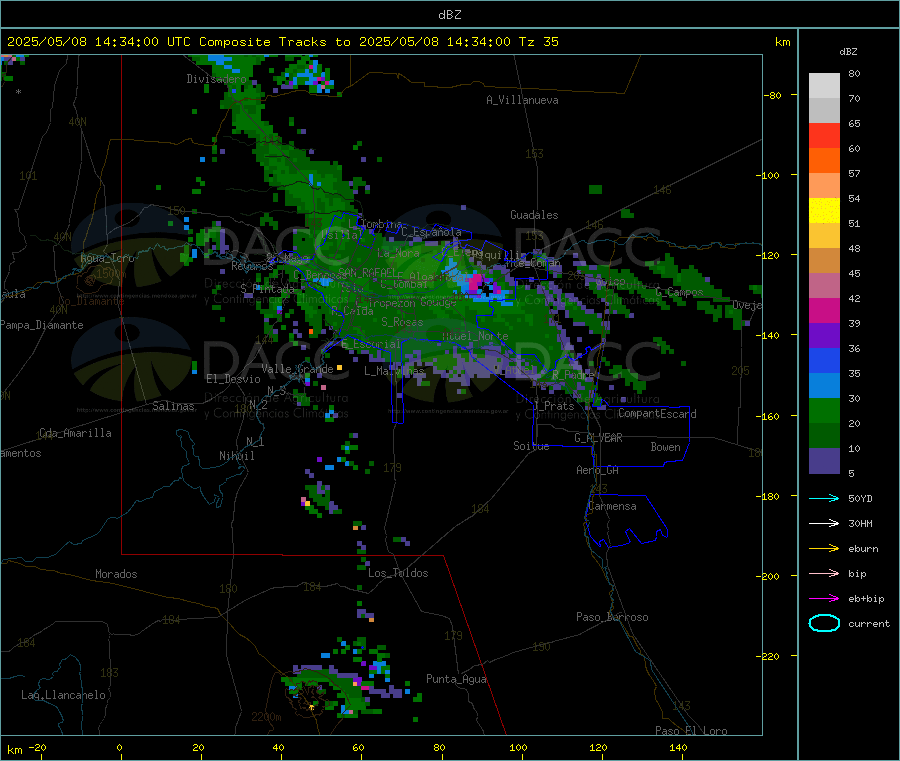Select the dark green swatch between 20 and 10
This screenshot has width=900, height=761.
[x=824, y=436]
